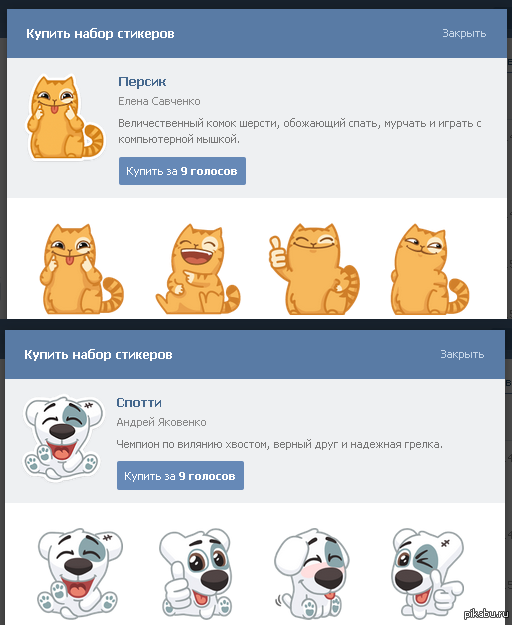Buy Персик pack for 9 голосов
Screen dimensions: 514x625
[182, 171]
